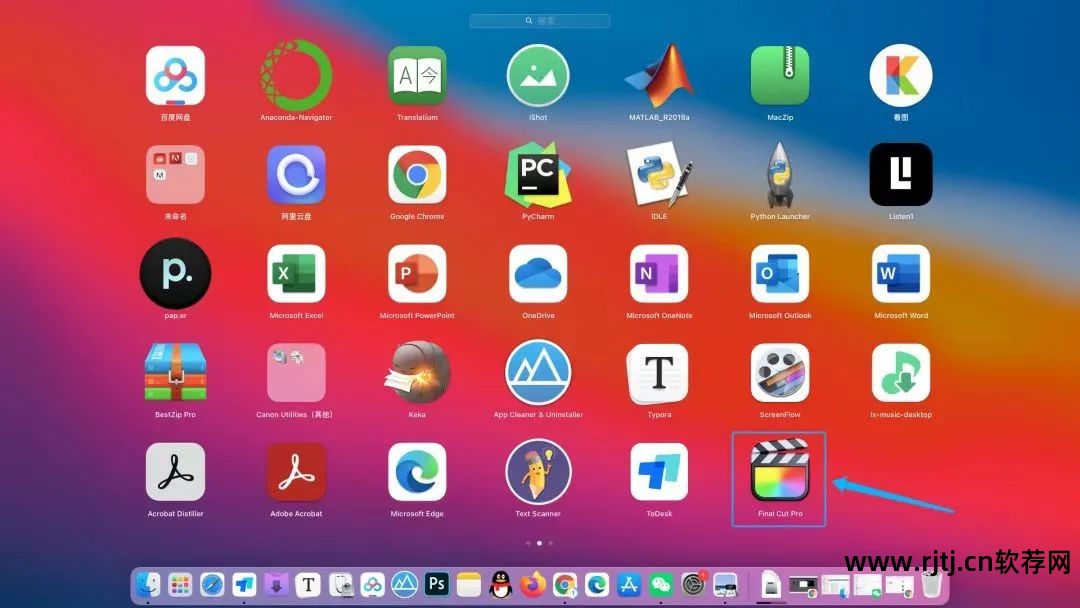
Task: Open the 看图 image viewer app
Action: click(901, 76)
